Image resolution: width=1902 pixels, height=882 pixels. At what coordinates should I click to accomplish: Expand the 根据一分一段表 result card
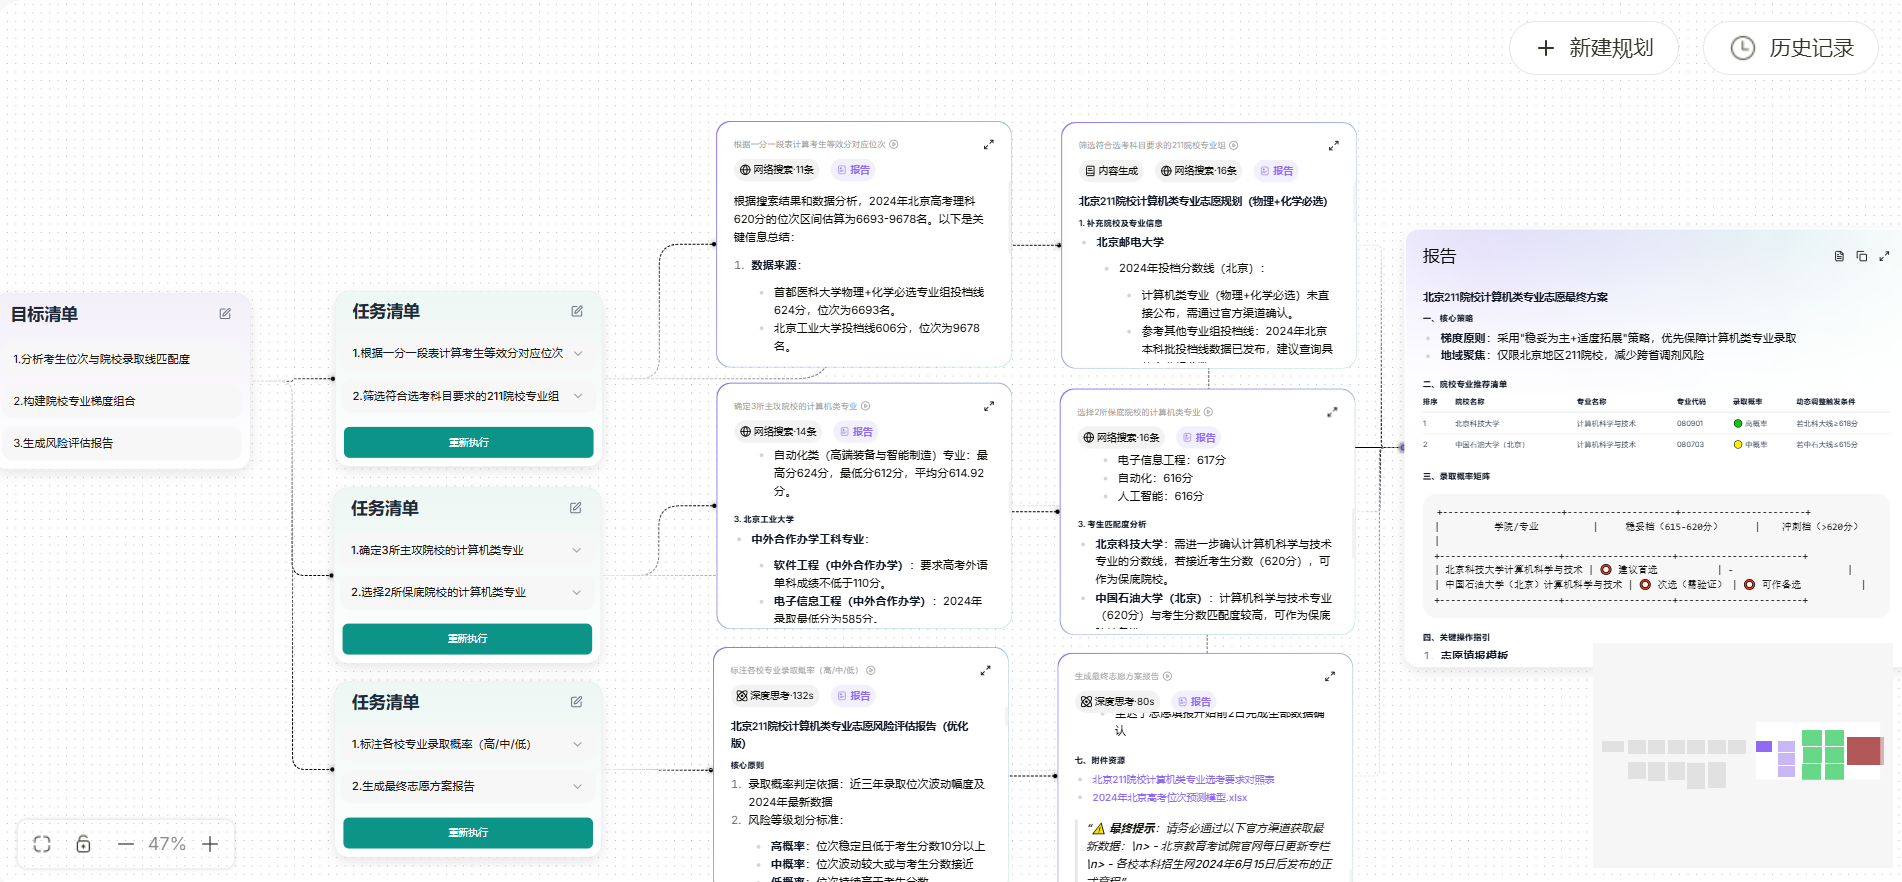[988, 144]
